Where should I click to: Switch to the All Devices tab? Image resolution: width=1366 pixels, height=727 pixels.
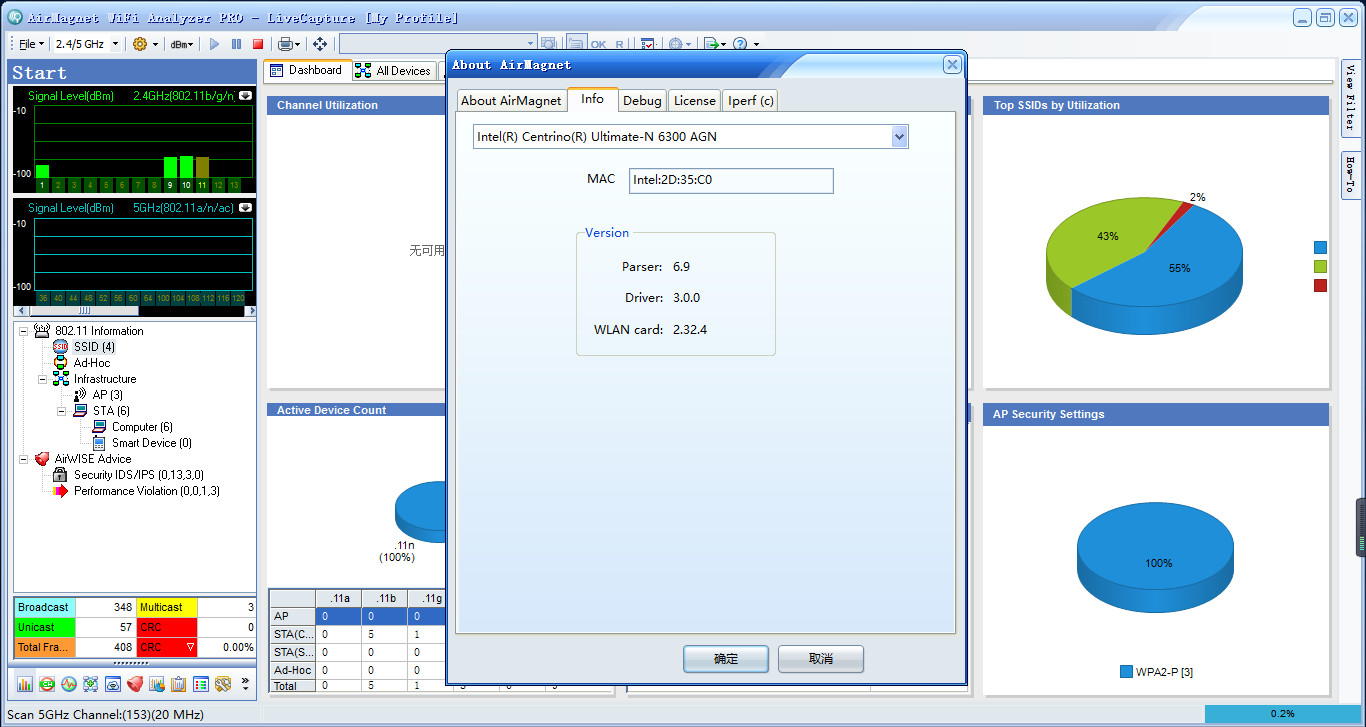pos(393,71)
